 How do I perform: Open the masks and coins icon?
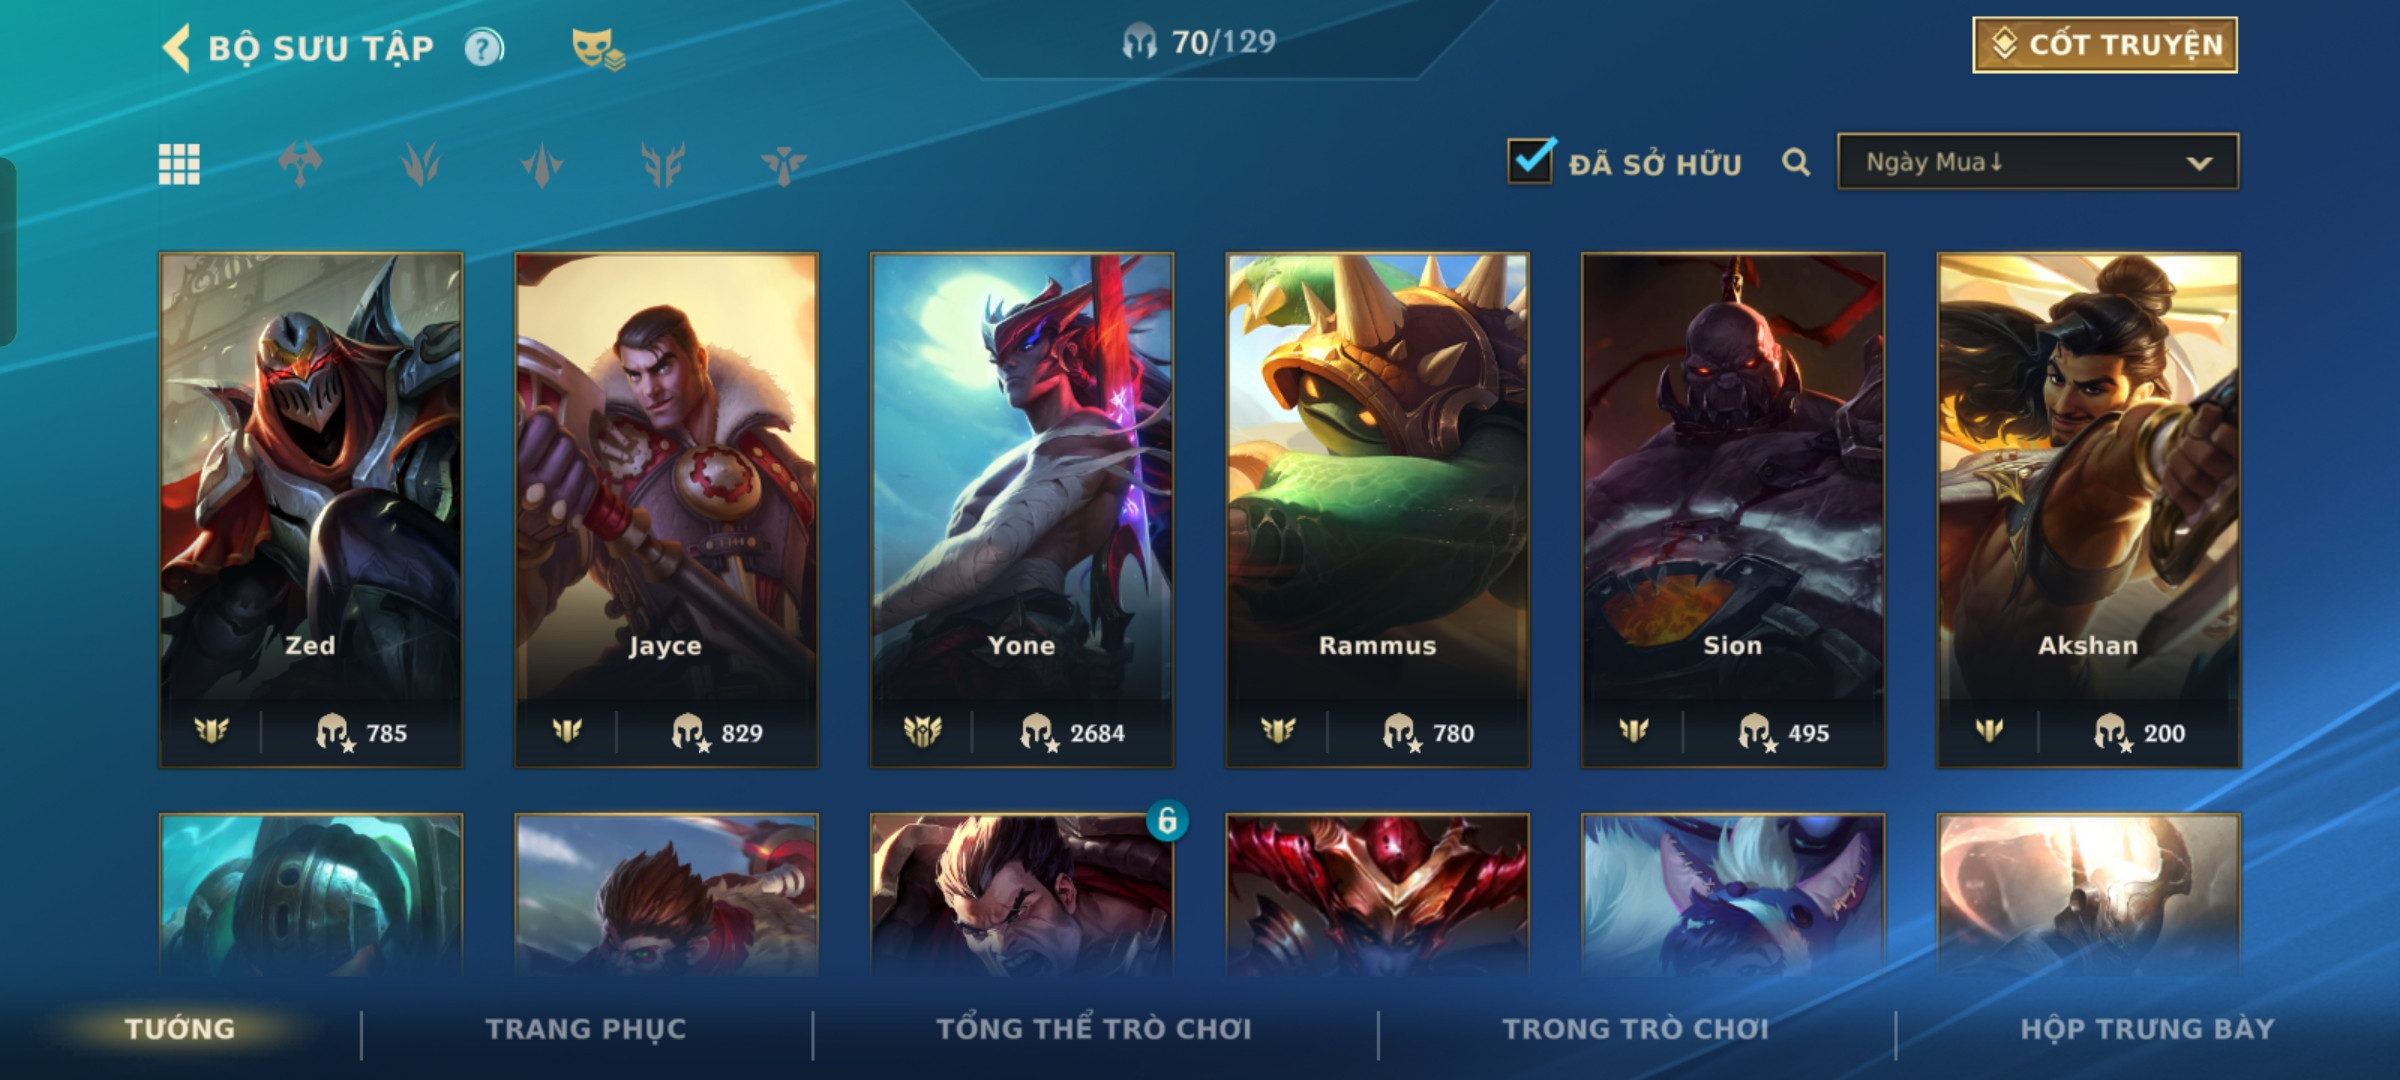pyautogui.click(x=598, y=49)
